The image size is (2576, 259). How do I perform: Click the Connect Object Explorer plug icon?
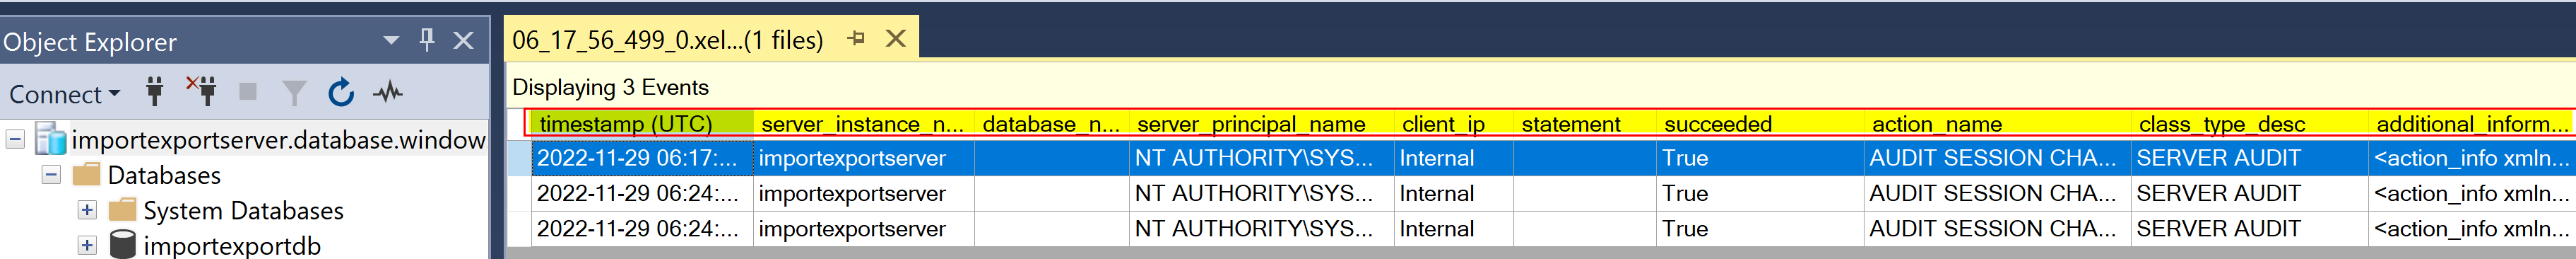coord(154,92)
